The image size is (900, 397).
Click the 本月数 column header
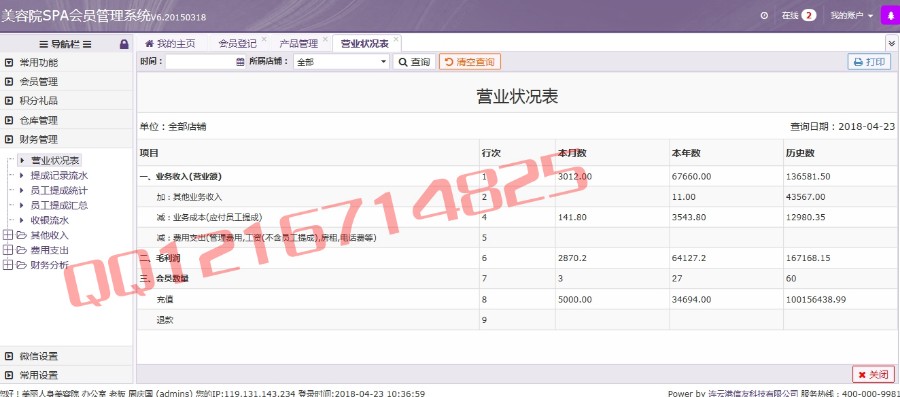coord(572,153)
